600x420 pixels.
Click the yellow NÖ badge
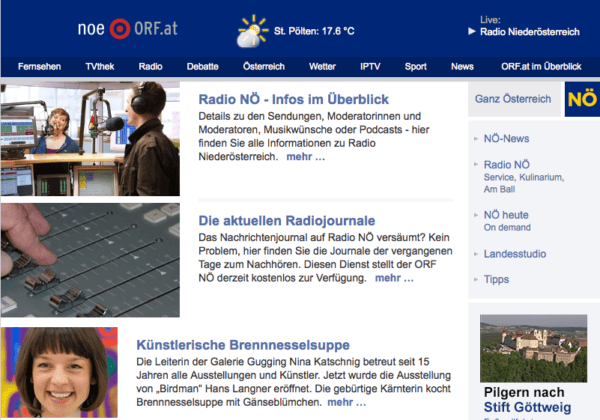pos(582,99)
